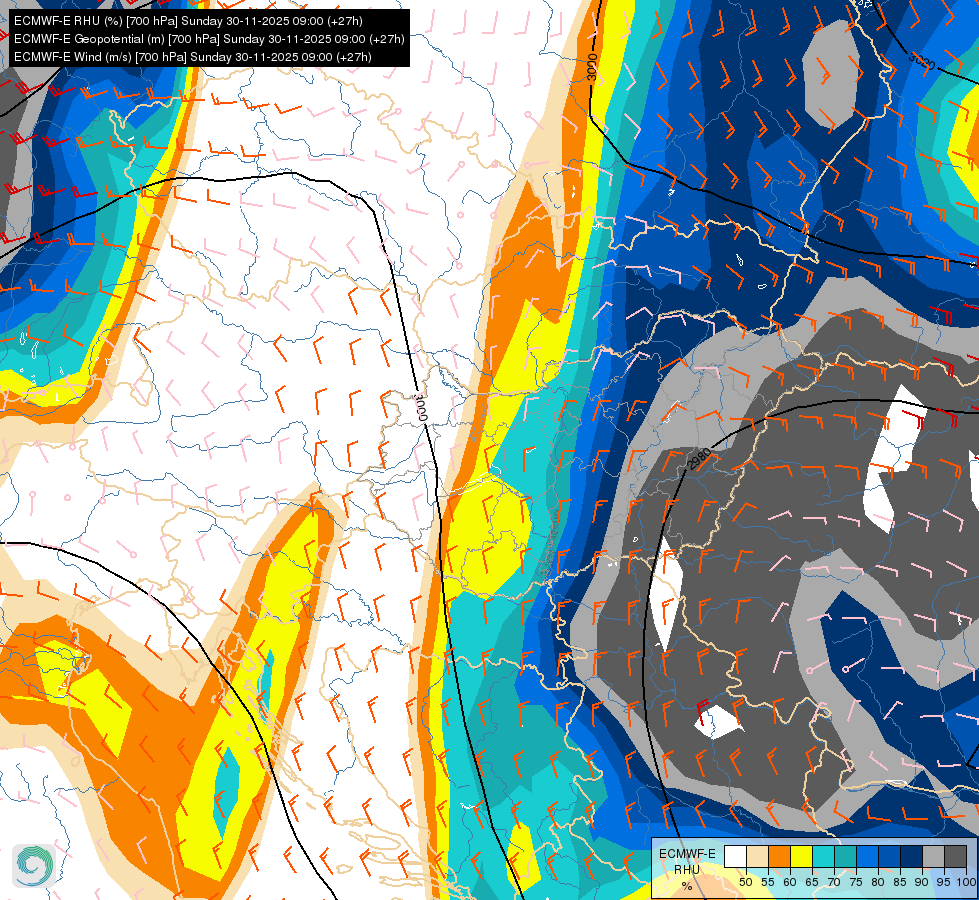Viewport: 979px width, 900px height.
Task: Click the 85 tick label on legend
Action: (900, 882)
